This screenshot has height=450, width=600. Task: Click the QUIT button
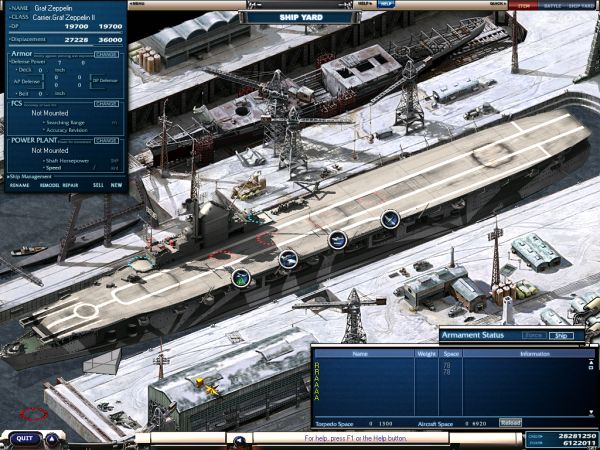24,439
